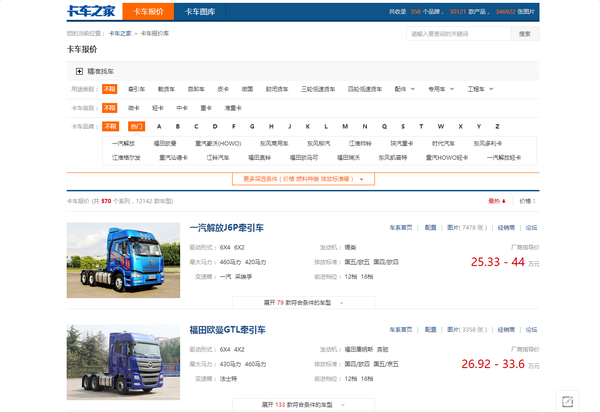Sort results by 价格
The image size is (600, 412).
(x=527, y=201)
